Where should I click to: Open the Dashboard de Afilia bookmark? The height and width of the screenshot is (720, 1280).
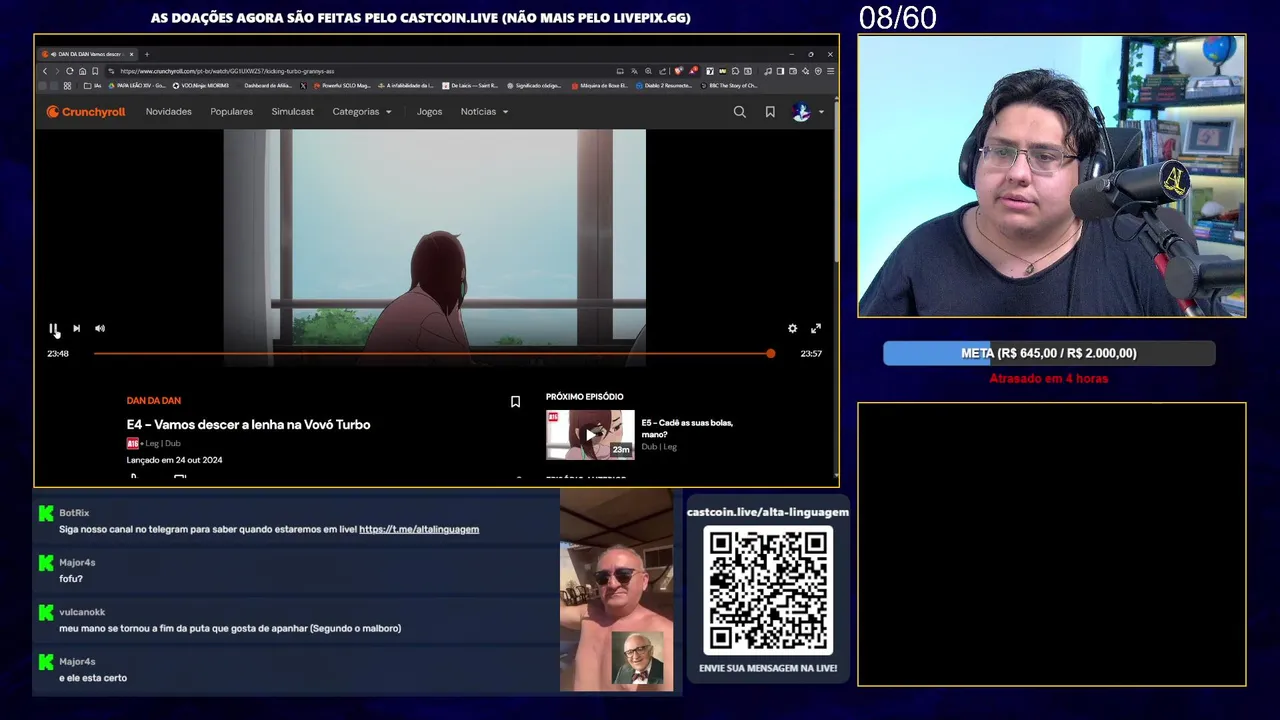pyautogui.click(x=268, y=86)
